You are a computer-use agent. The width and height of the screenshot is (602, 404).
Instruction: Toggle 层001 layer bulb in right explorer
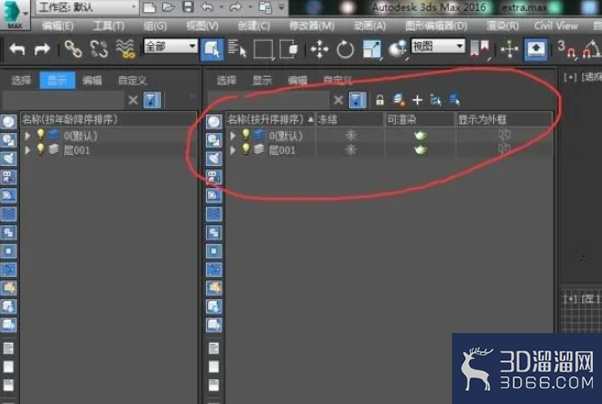click(x=246, y=149)
